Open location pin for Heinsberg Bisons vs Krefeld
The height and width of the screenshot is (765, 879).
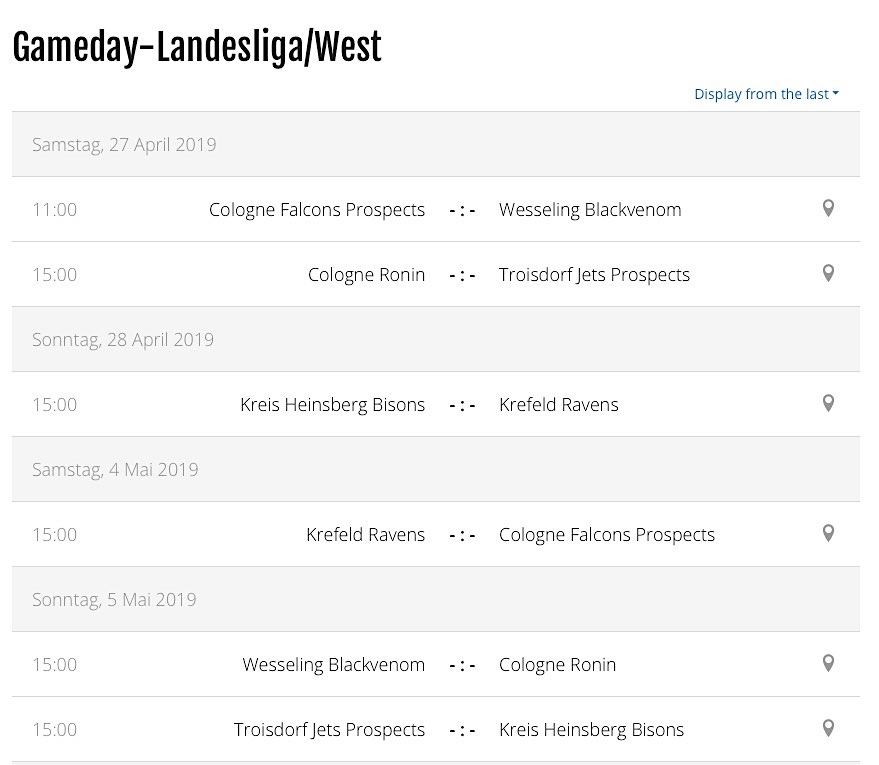pos(828,404)
